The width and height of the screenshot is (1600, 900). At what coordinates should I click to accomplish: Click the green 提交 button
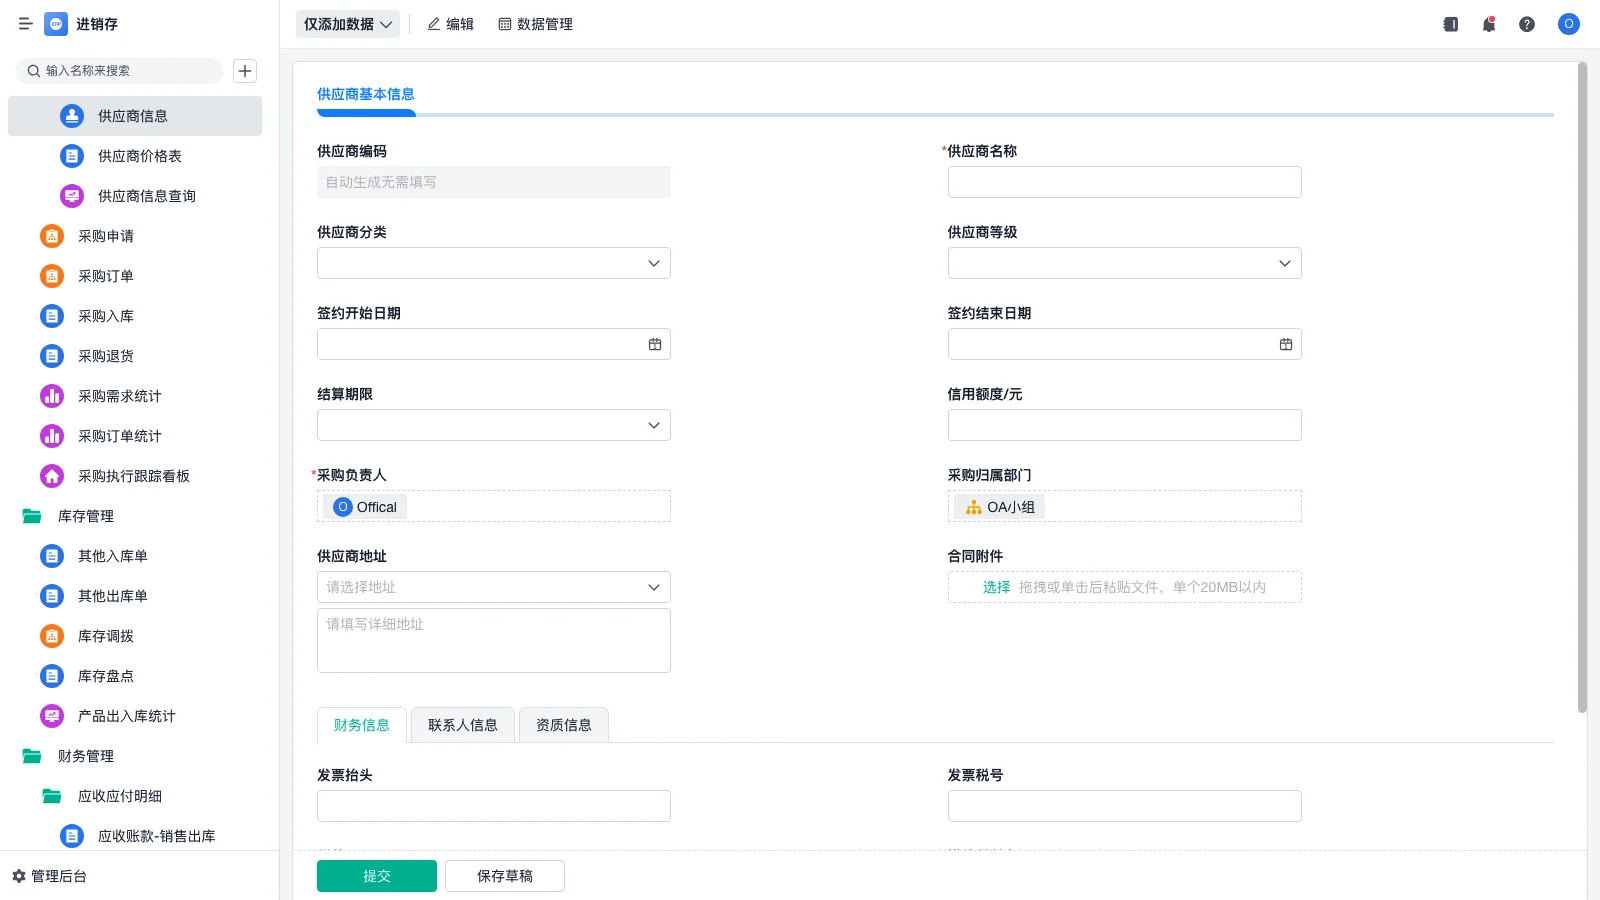[377, 876]
